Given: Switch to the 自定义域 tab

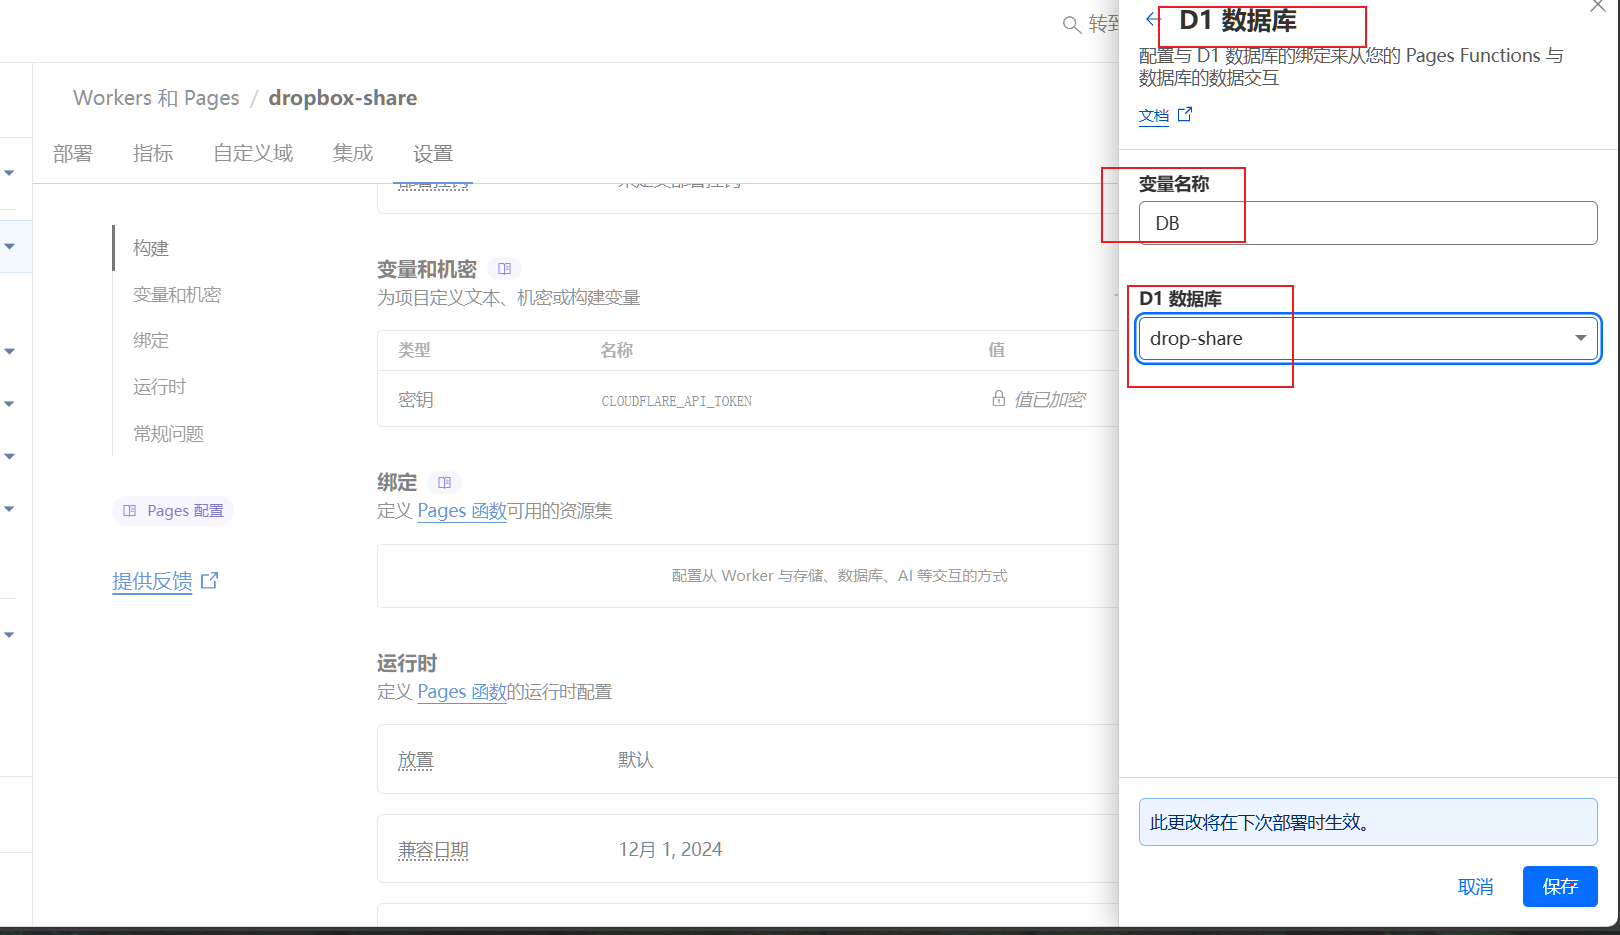Looking at the screenshot, I should coord(253,154).
